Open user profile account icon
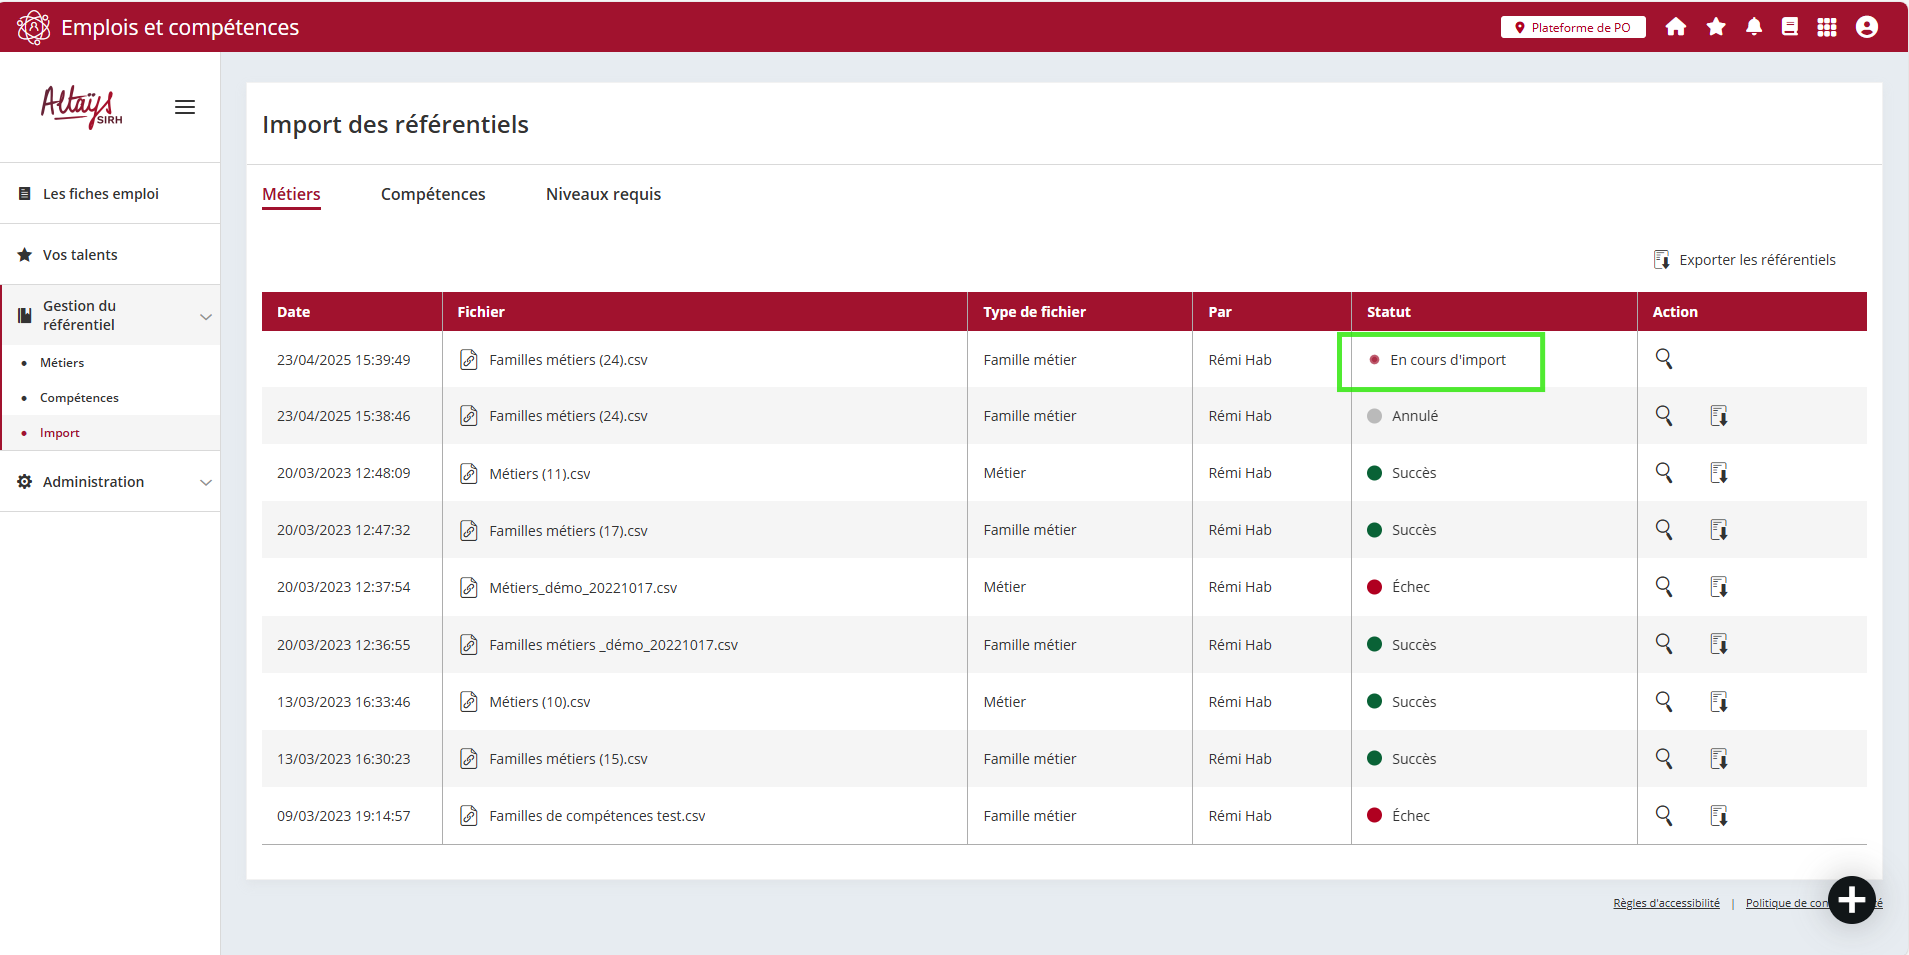The width and height of the screenshot is (1909, 955). point(1867,27)
